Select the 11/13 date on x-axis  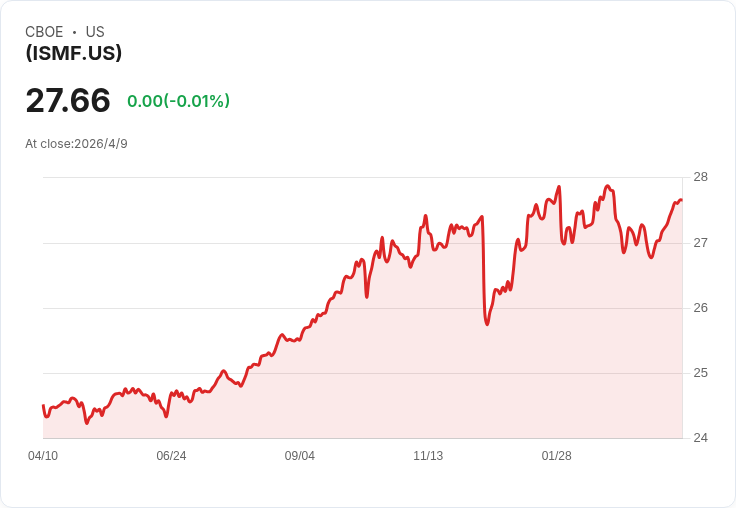click(428, 456)
